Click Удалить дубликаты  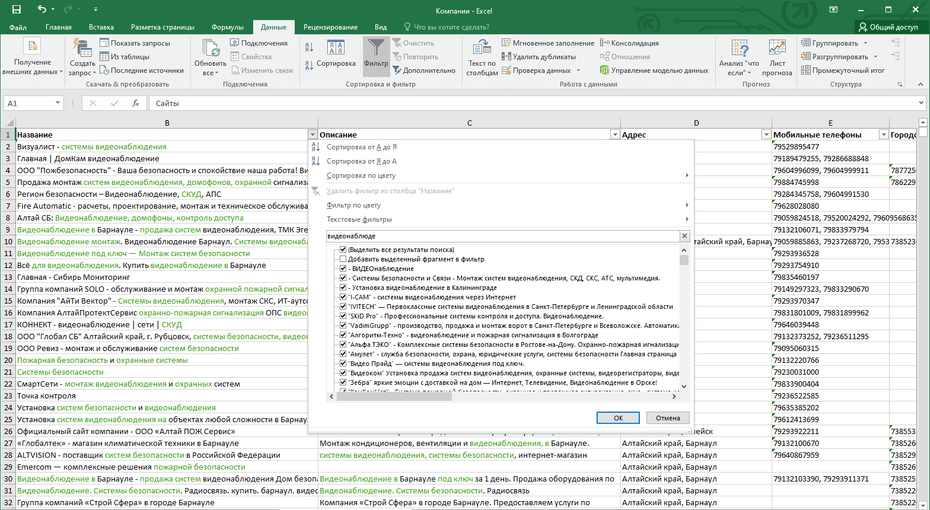pyautogui.click(x=539, y=57)
